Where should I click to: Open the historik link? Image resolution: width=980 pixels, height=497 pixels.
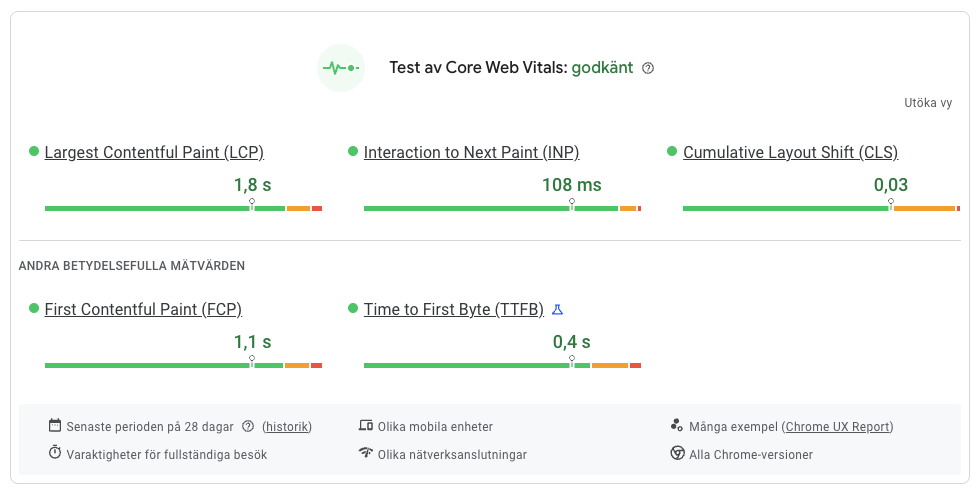[287, 427]
